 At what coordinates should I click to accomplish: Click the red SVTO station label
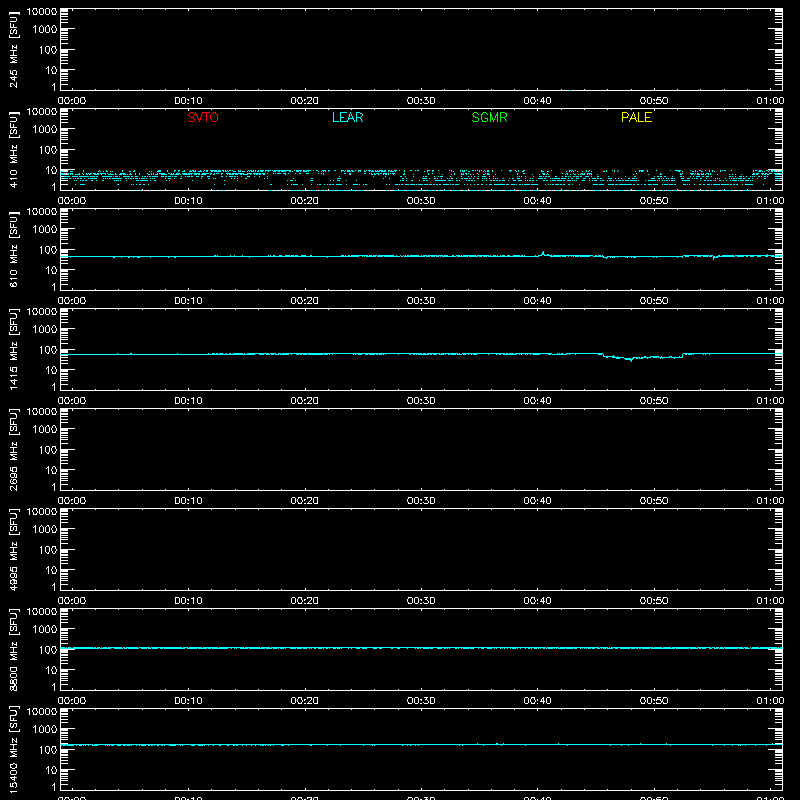click(203, 117)
